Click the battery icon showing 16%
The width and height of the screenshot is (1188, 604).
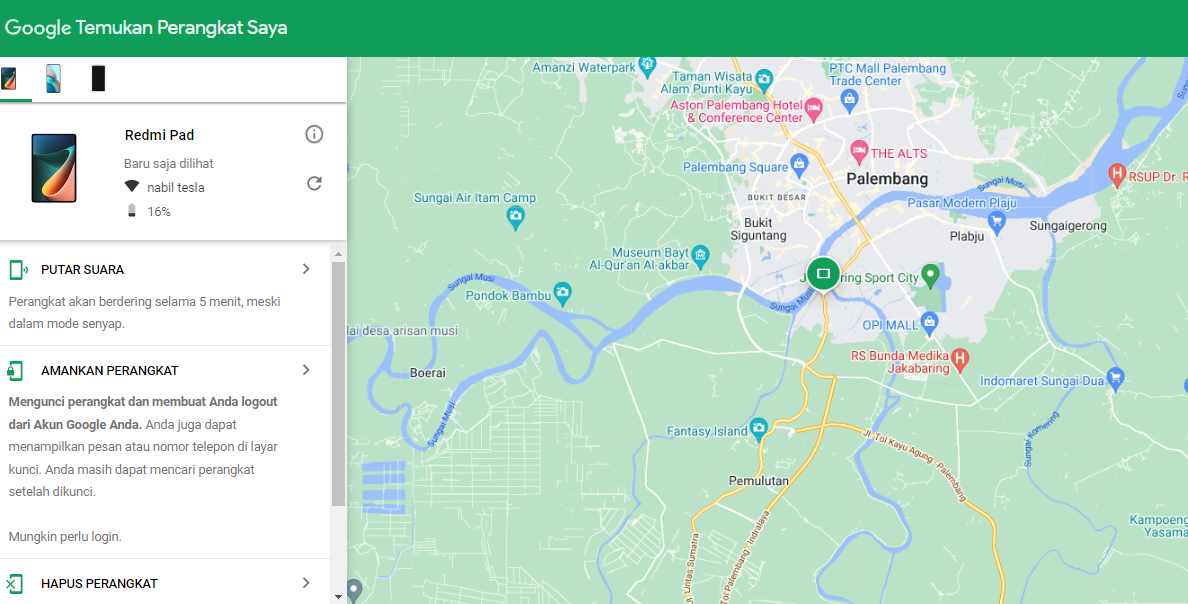coord(132,211)
